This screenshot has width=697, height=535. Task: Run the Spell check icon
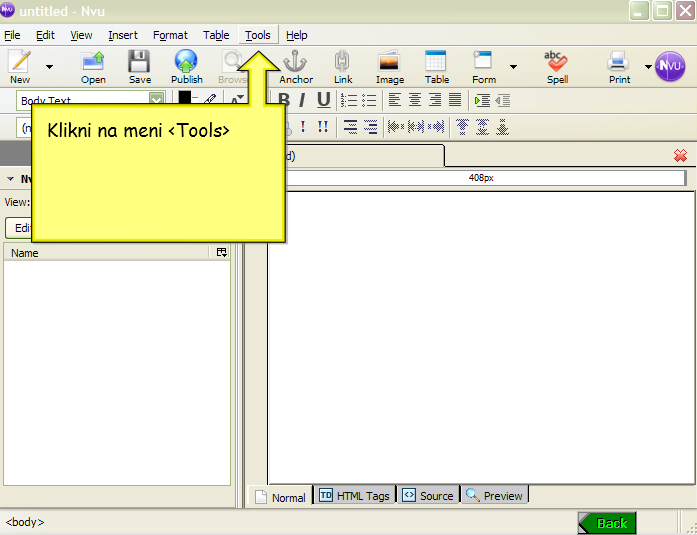557,66
